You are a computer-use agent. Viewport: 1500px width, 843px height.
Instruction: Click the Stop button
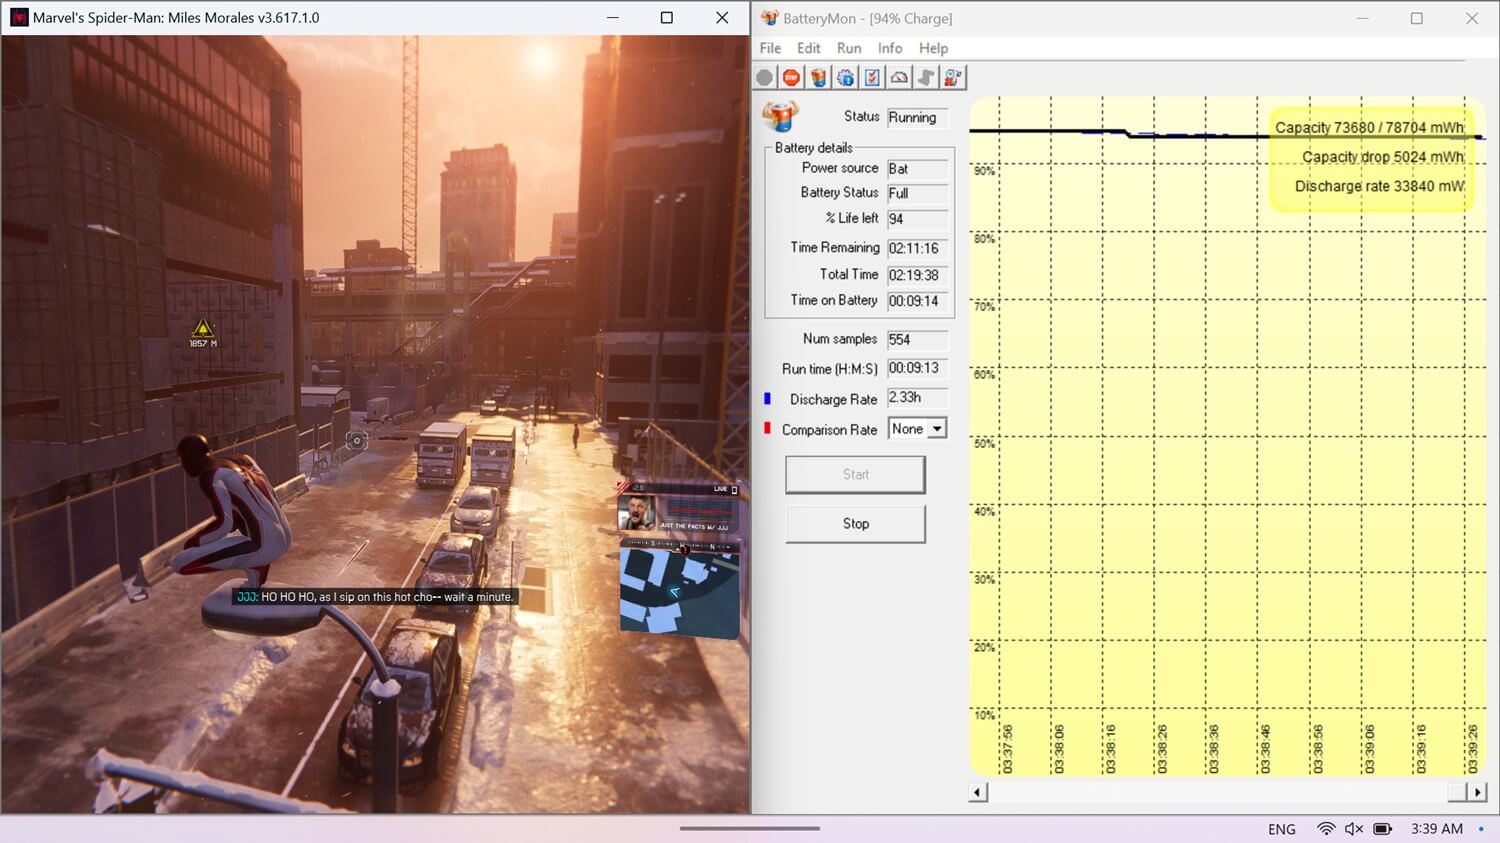[x=855, y=523]
